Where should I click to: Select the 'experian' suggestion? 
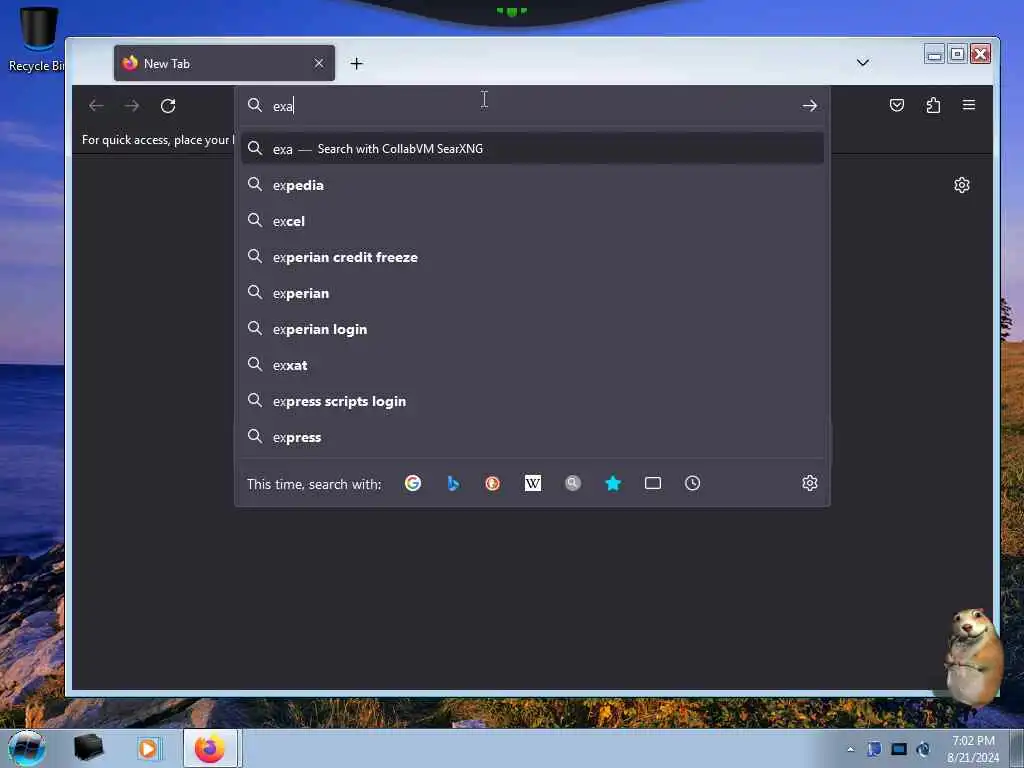pyautogui.click(x=532, y=293)
